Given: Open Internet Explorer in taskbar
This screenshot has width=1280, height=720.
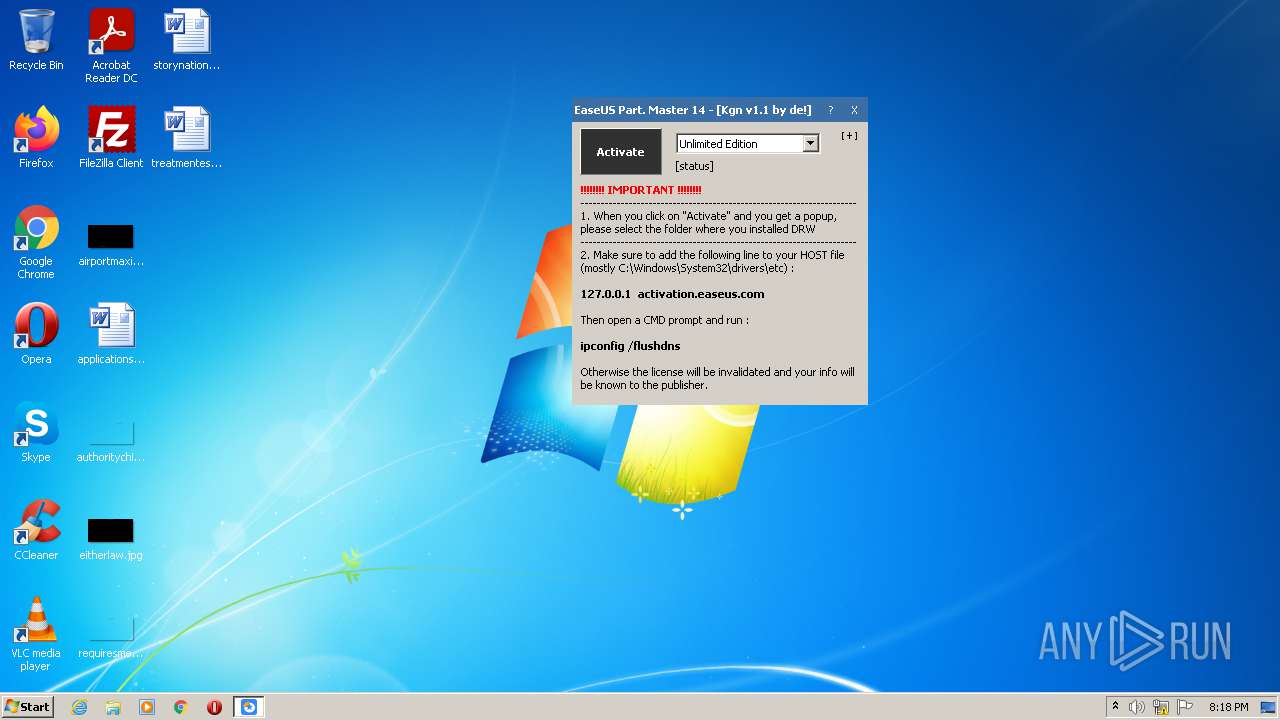Looking at the screenshot, I should click(79, 707).
